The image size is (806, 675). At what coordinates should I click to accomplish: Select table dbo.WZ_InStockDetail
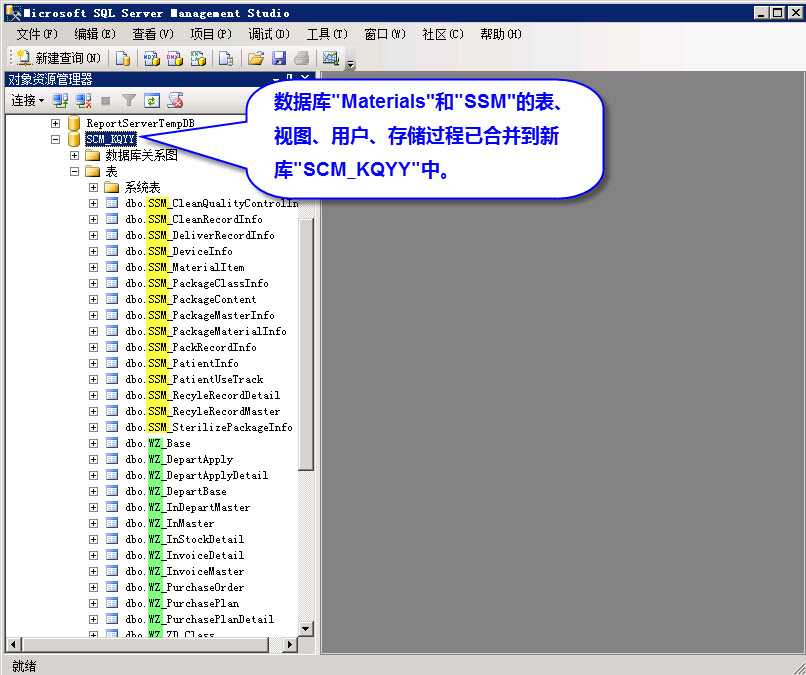tap(185, 539)
